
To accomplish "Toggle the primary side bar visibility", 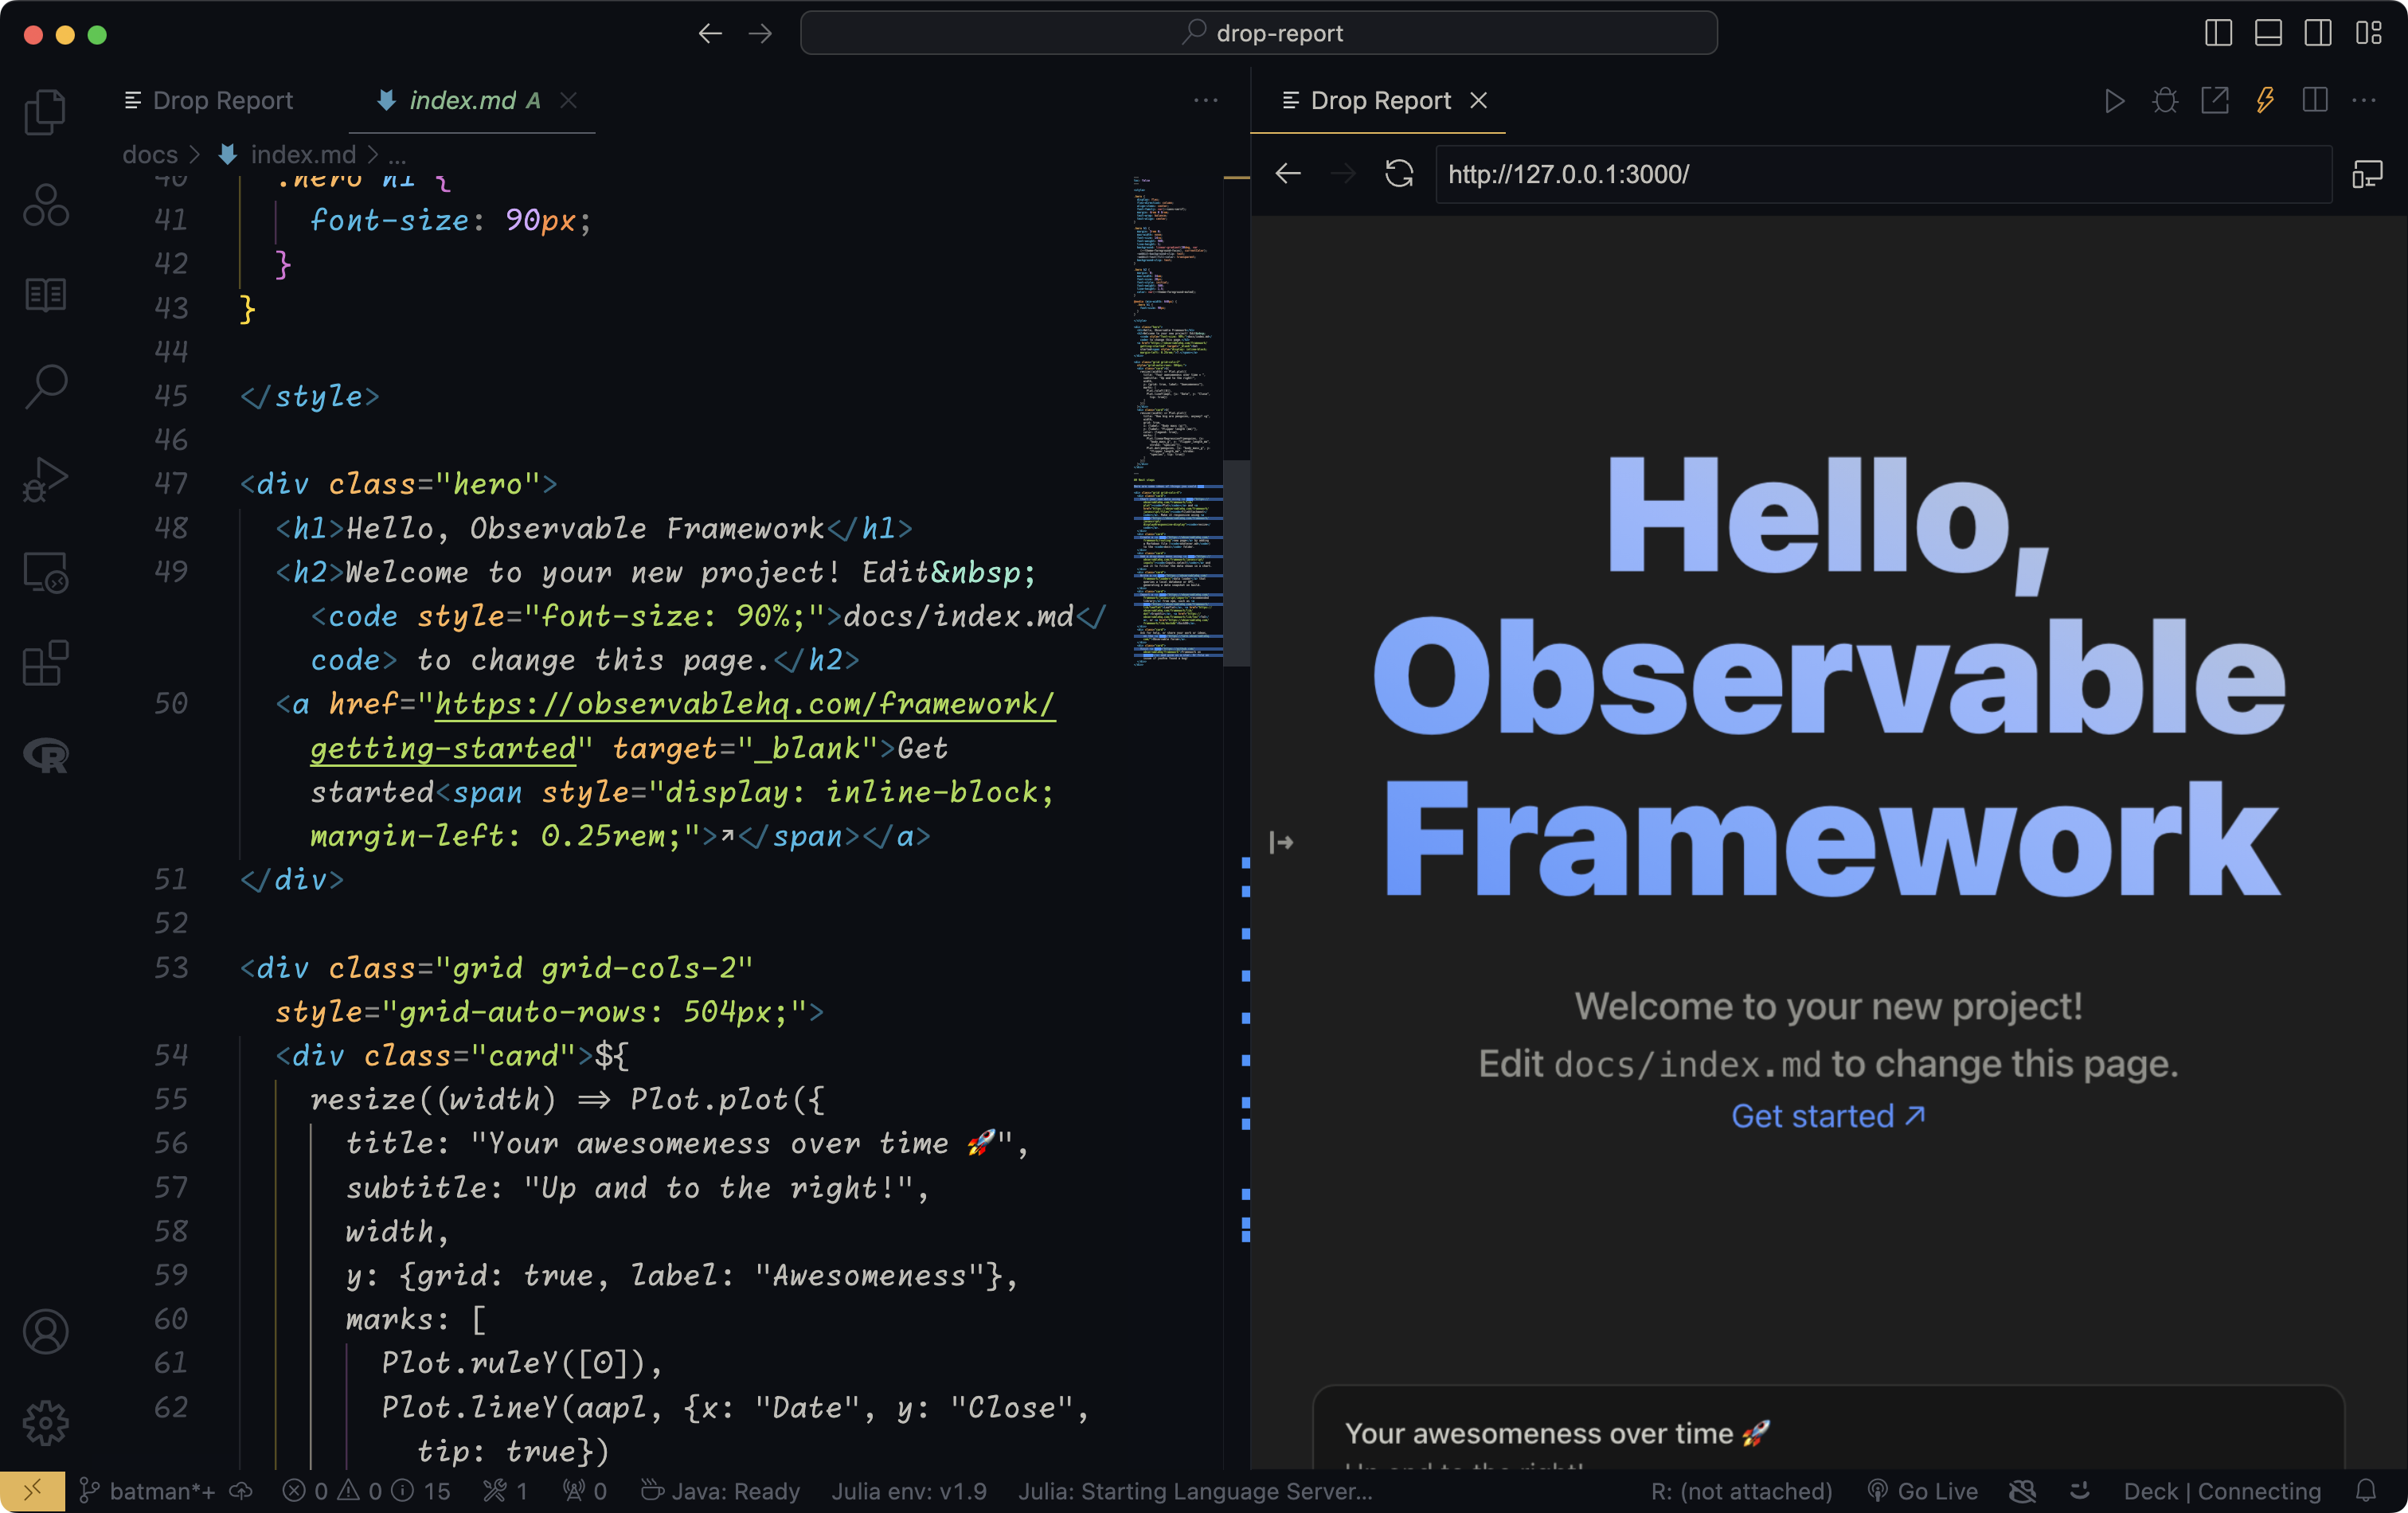I will click(x=2218, y=34).
